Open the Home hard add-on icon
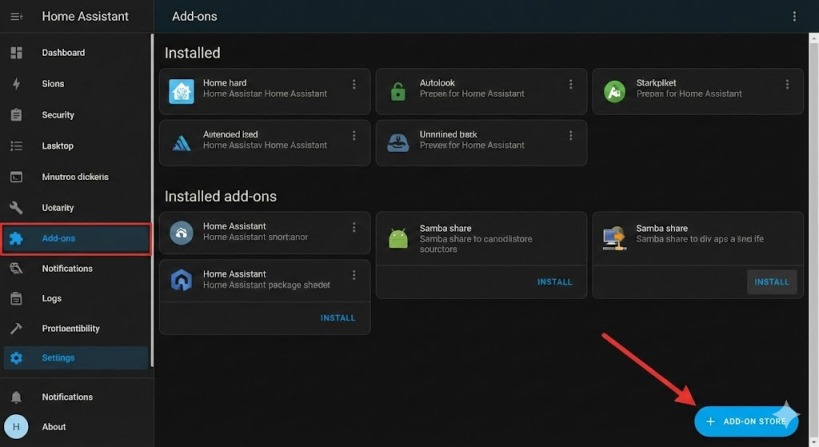The width and height of the screenshot is (819, 447). coord(181,91)
